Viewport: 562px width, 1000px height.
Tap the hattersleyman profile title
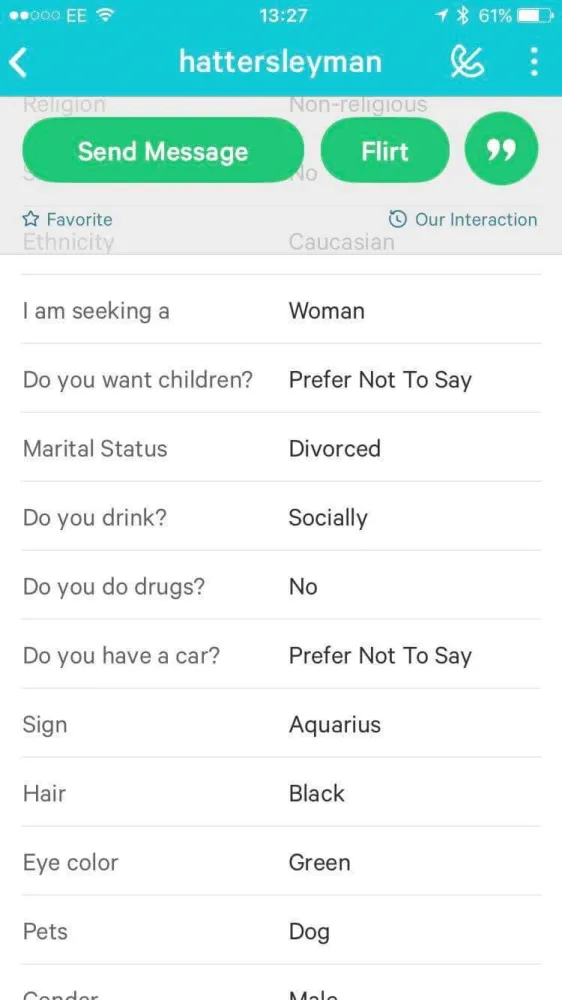[280, 62]
